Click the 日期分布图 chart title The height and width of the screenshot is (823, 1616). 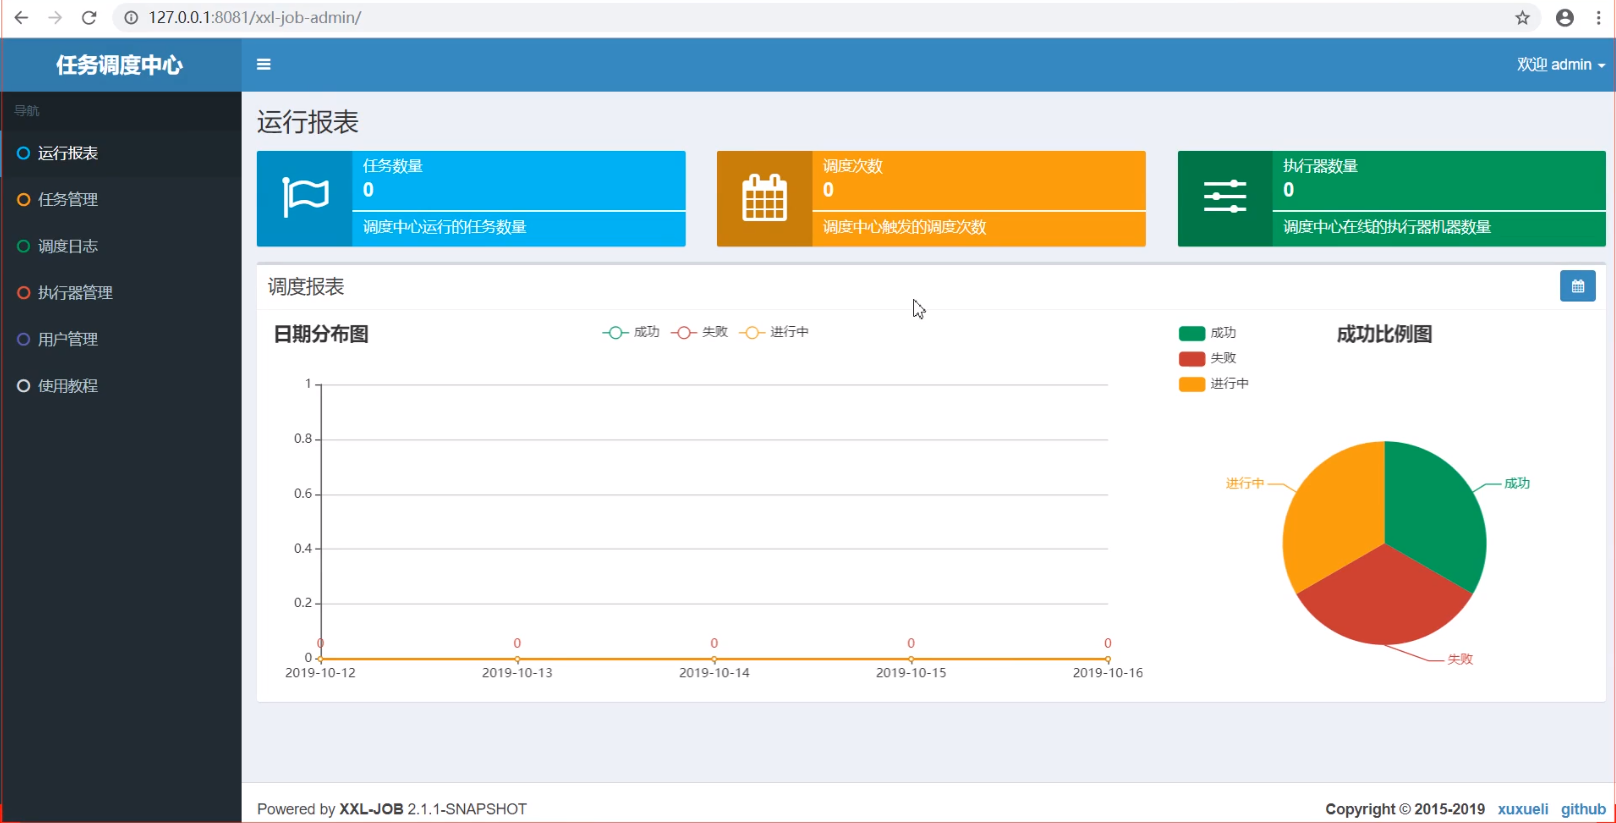[321, 334]
